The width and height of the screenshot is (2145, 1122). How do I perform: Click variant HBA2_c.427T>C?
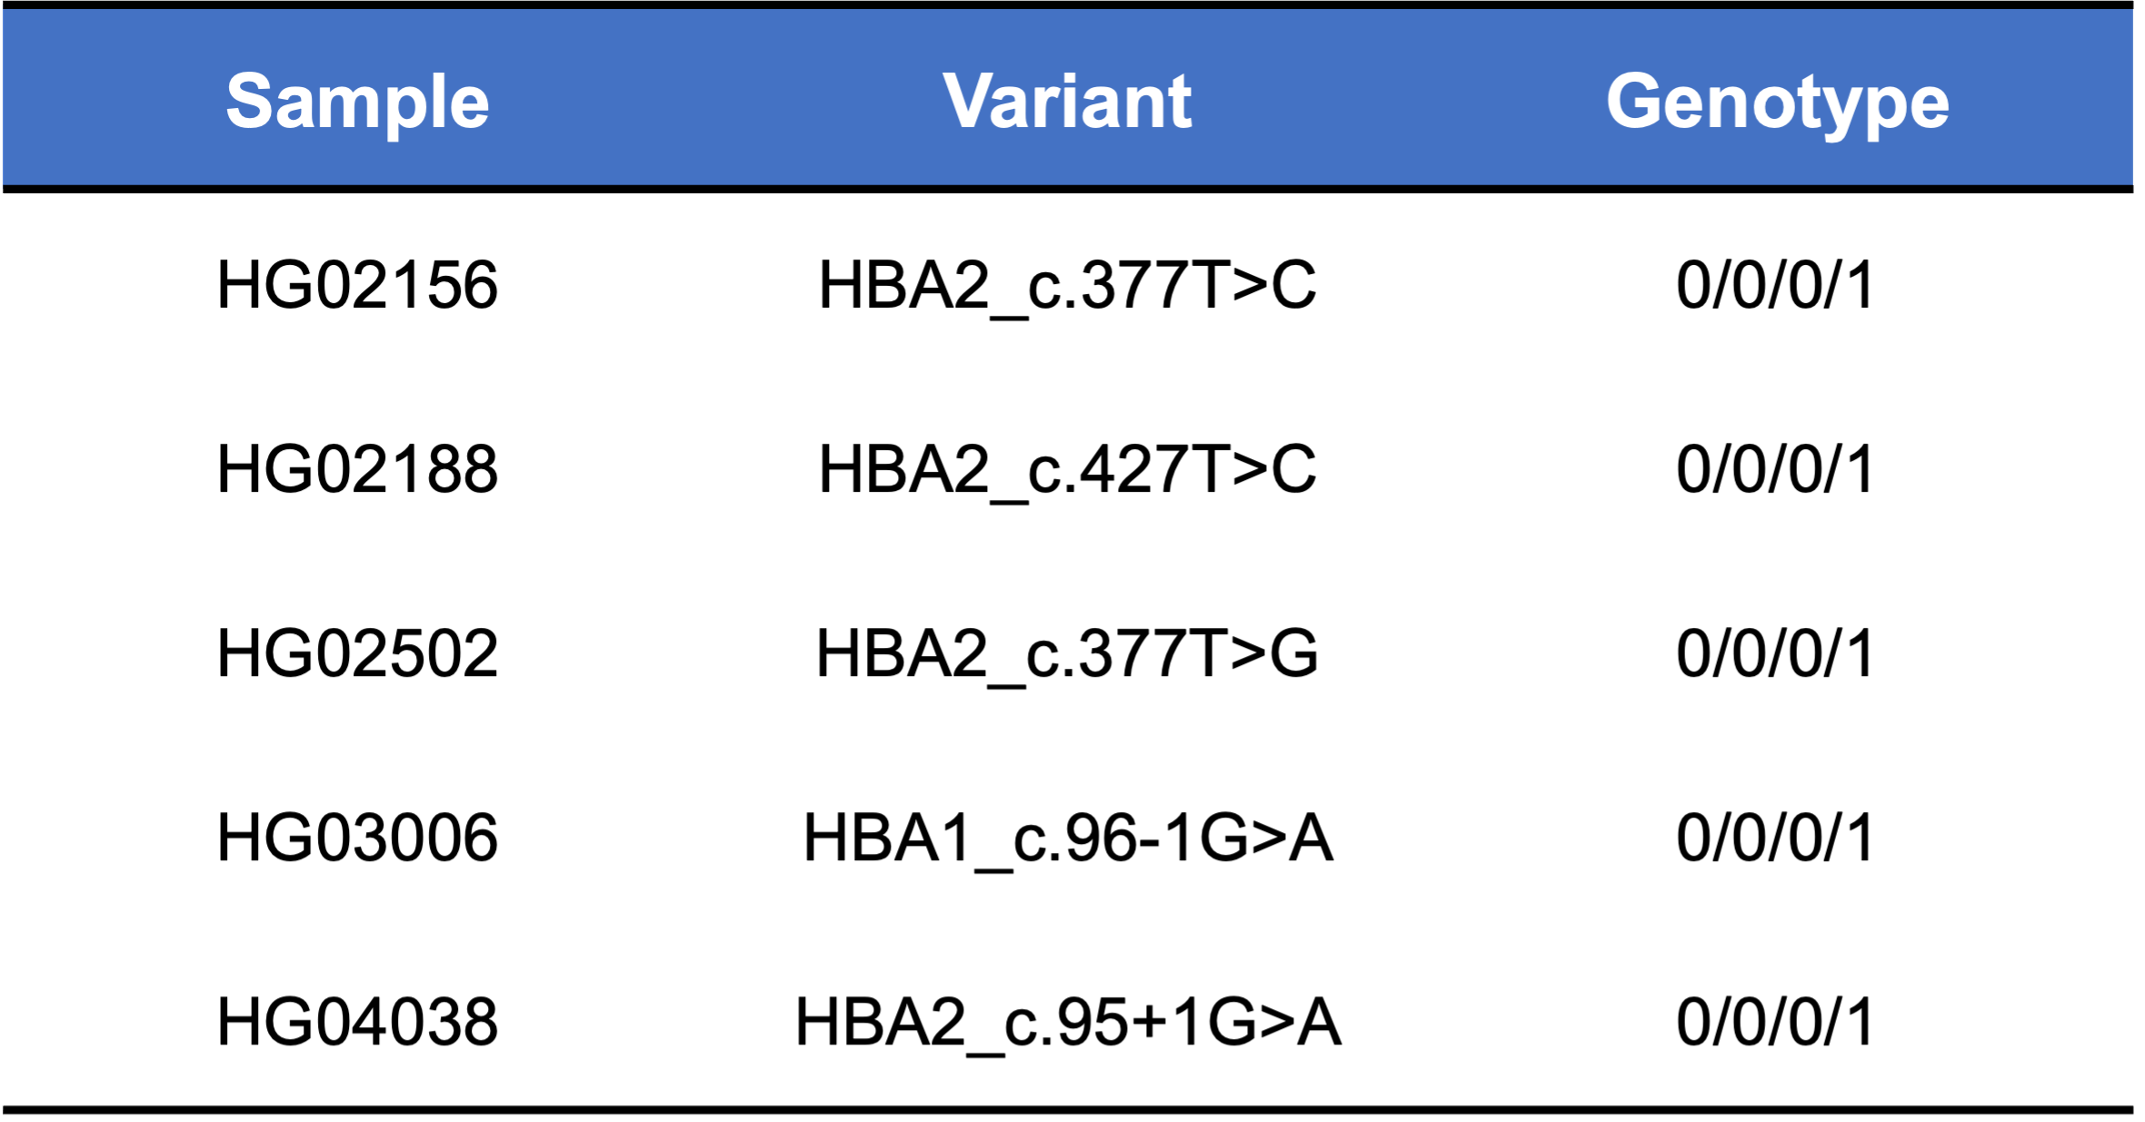pos(1067,469)
